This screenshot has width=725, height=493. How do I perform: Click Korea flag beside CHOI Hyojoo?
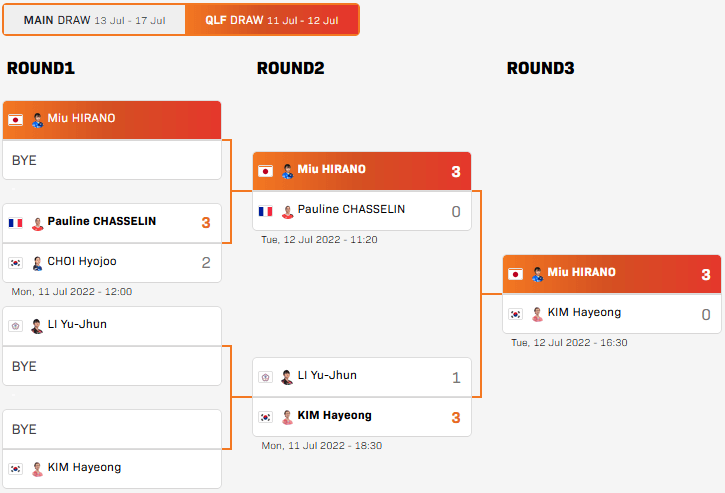(16, 263)
